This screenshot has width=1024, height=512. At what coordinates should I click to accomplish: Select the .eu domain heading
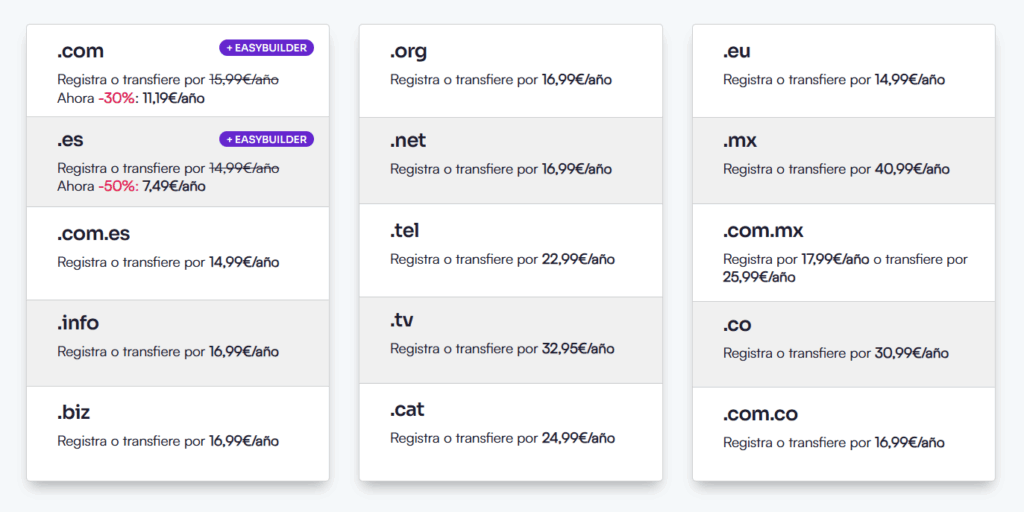point(737,51)
